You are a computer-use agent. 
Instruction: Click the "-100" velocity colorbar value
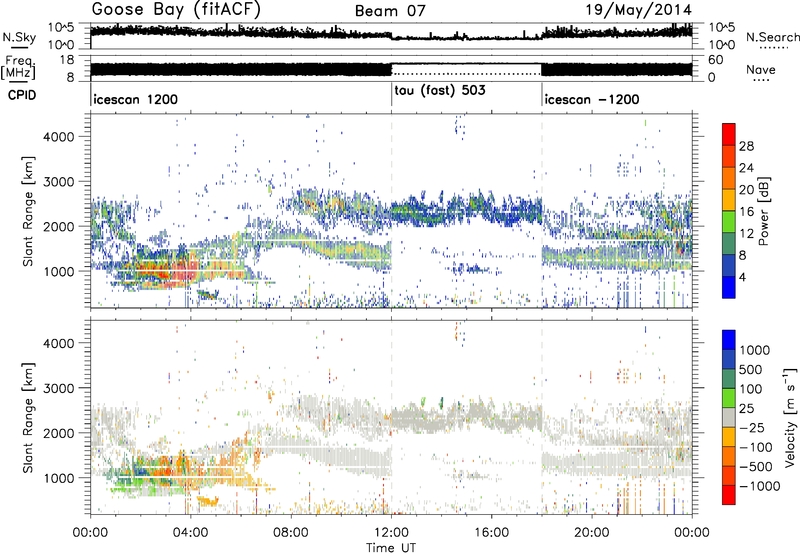click(756, 447)
